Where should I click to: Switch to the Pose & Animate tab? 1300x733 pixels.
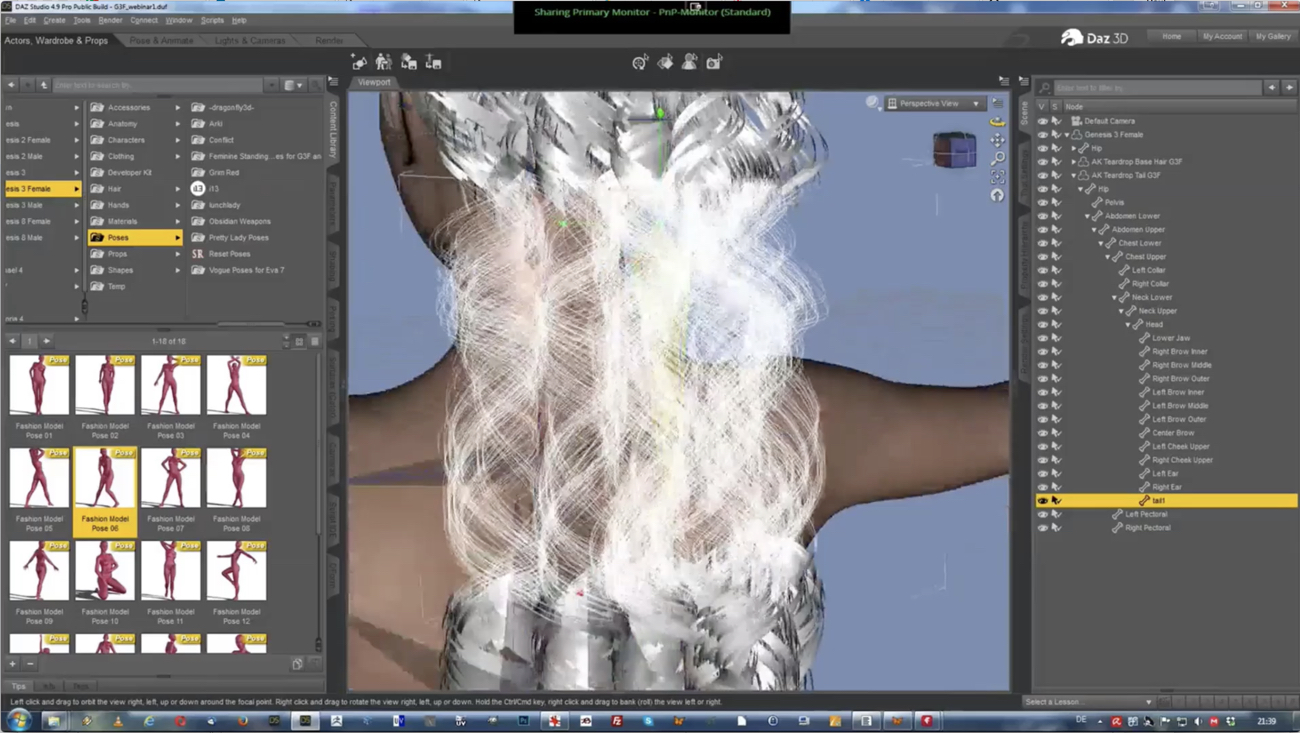tap(160, 41)
